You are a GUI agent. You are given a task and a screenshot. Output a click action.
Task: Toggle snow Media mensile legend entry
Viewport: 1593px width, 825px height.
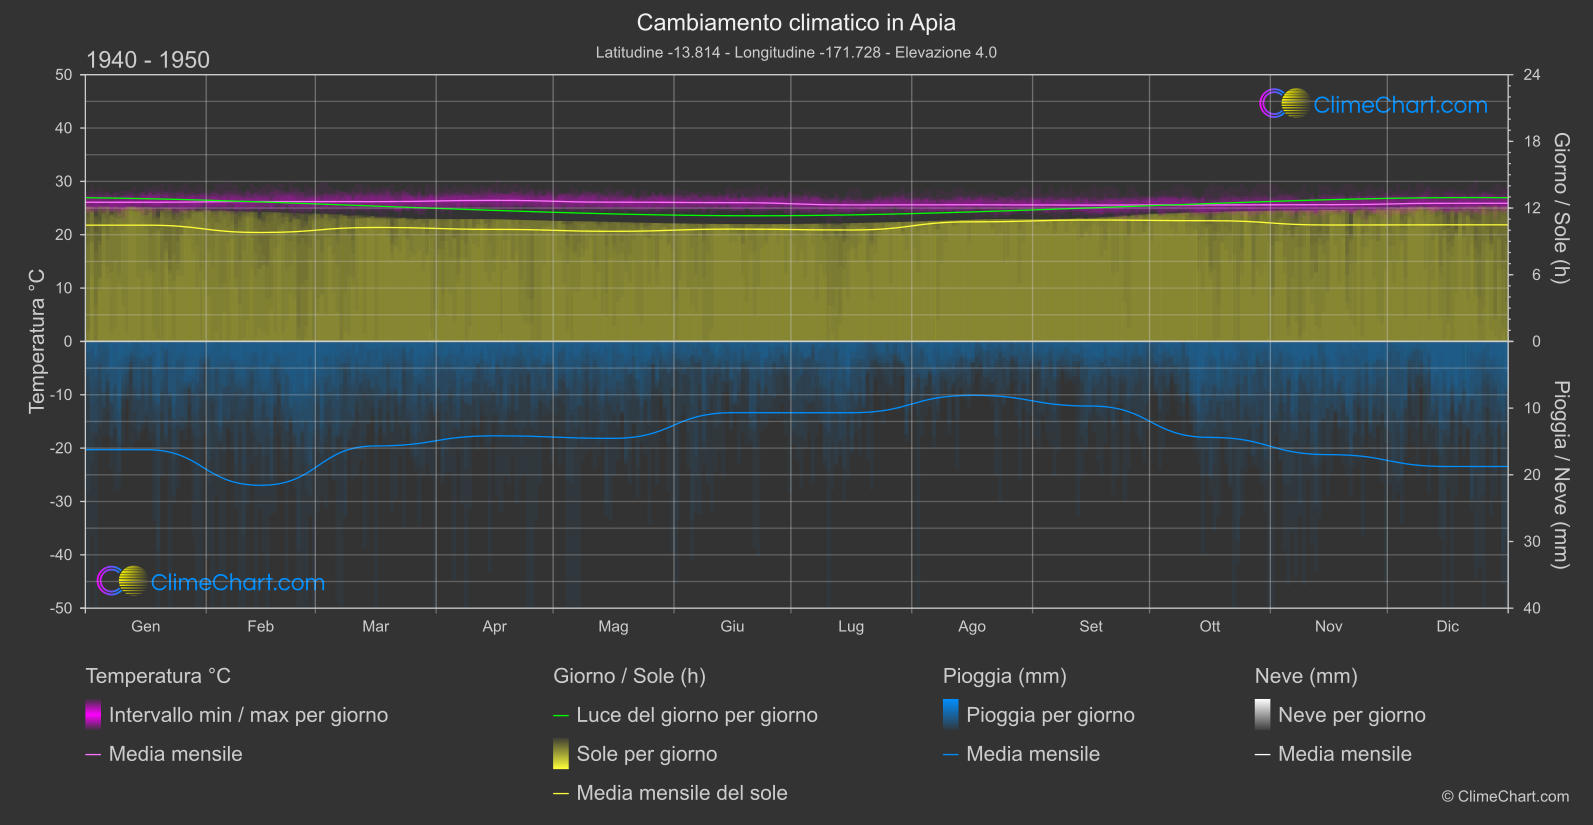coord(1345,754)
